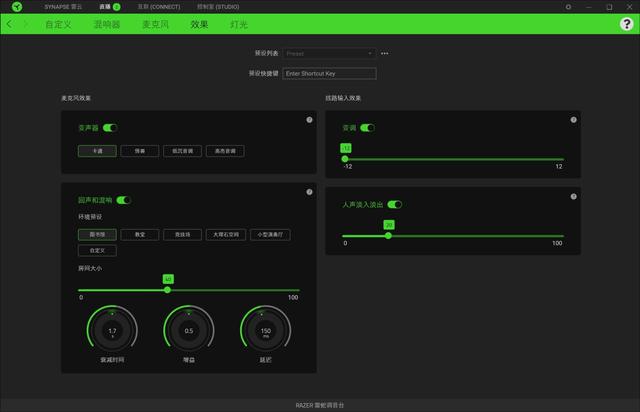Click the back arrow in green bar

click(x=10, y=24)
